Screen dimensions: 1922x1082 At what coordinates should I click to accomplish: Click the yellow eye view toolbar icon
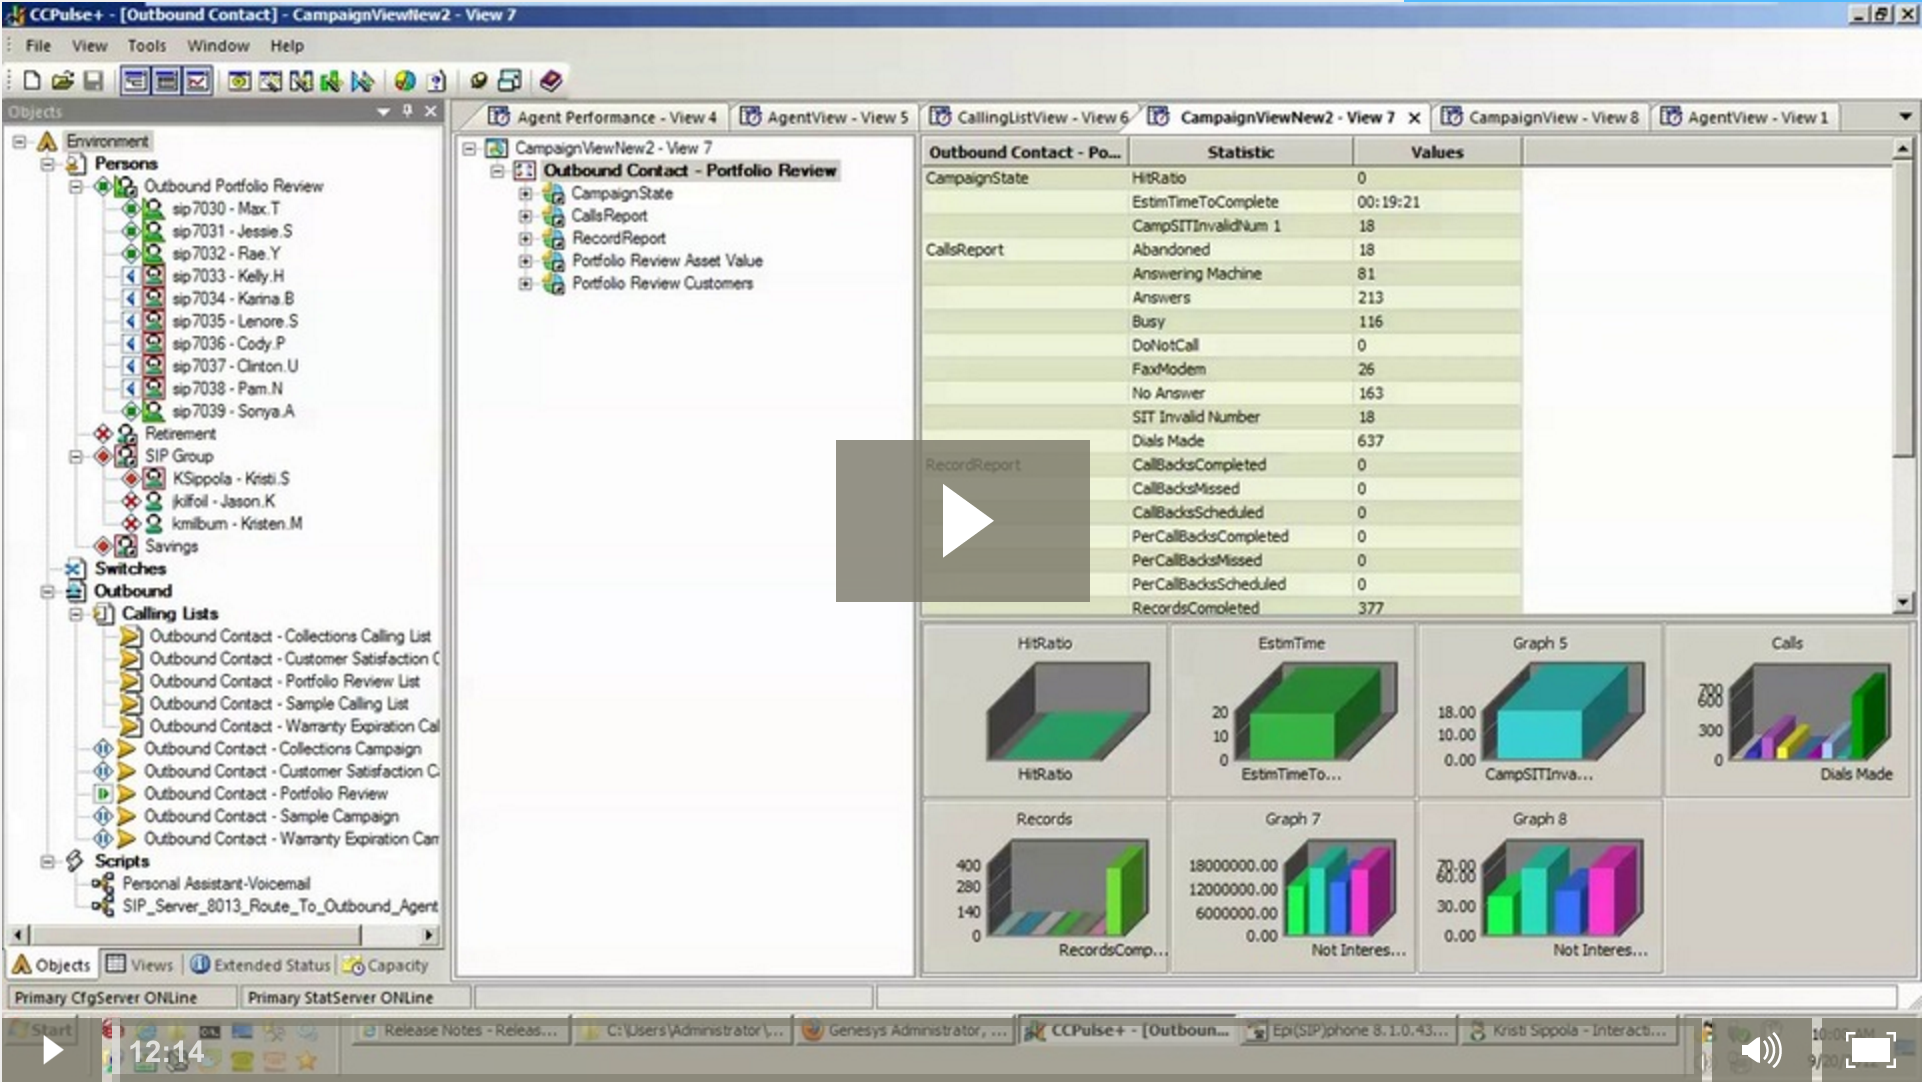[x=239, y=80]
